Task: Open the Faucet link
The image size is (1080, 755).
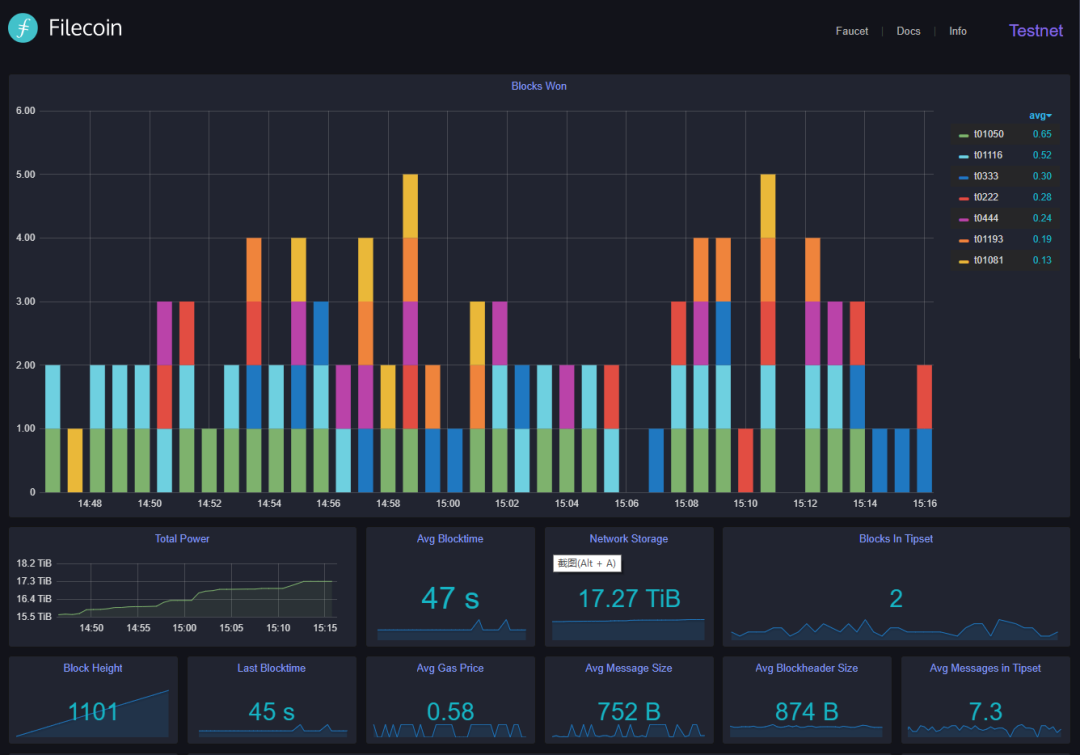Action: 851,31
